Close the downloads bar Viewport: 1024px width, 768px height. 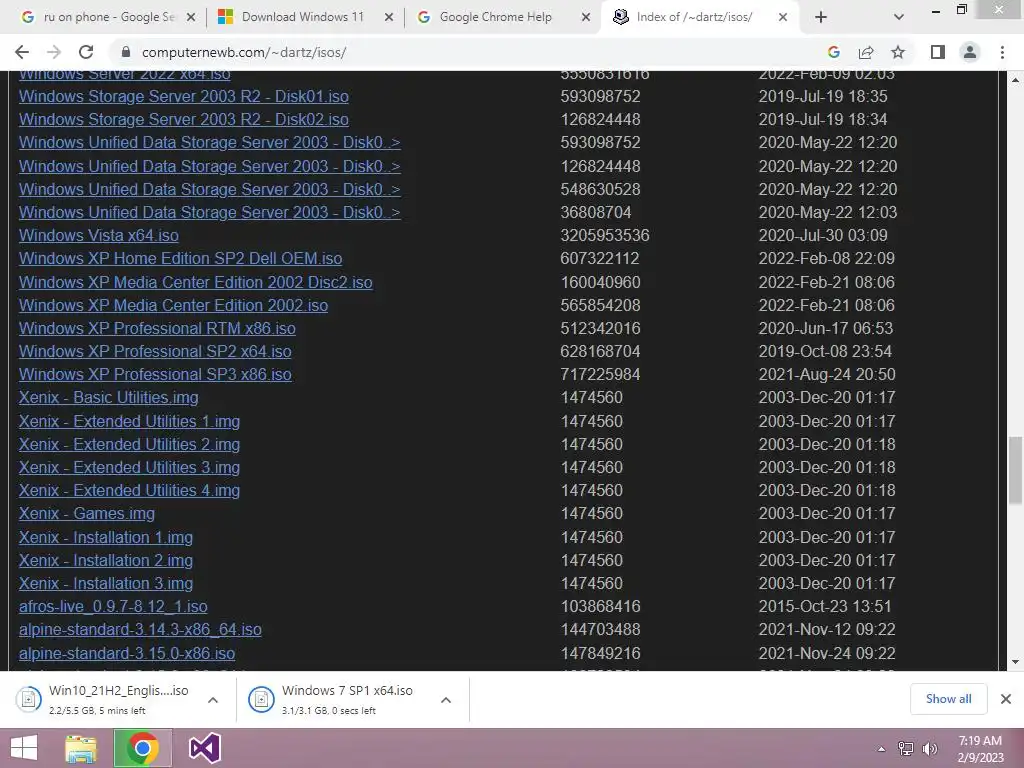[1006, 699]
